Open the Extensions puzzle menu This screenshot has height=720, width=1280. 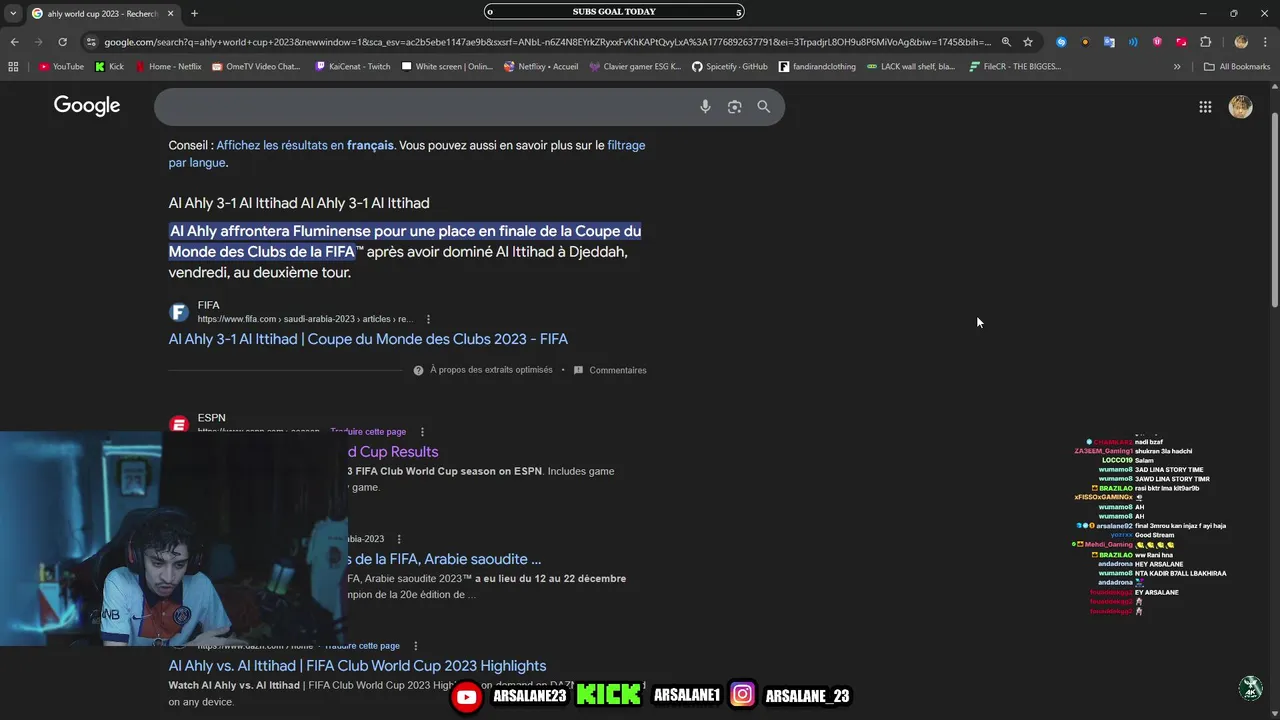click(x=1205, y=42)
